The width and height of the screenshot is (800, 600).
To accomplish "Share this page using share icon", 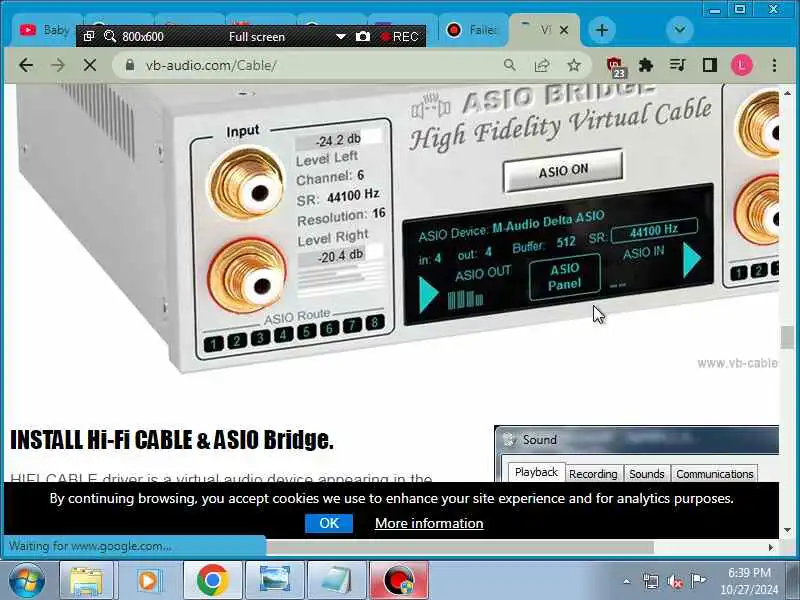I will [542, 65].
